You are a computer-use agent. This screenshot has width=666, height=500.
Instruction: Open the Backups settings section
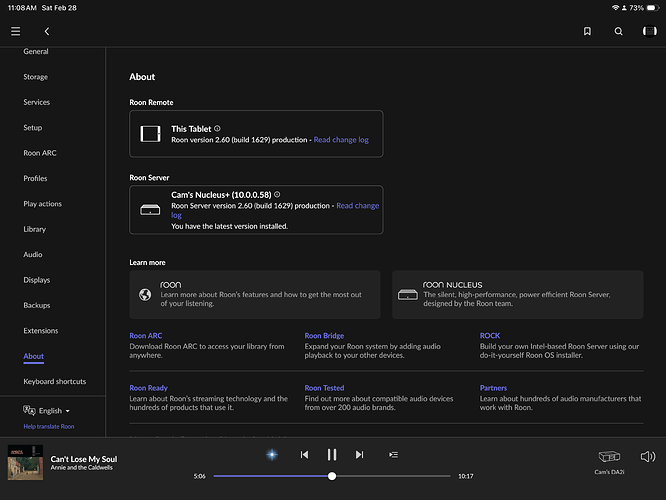pyautogui.click(x=37, y=305)
